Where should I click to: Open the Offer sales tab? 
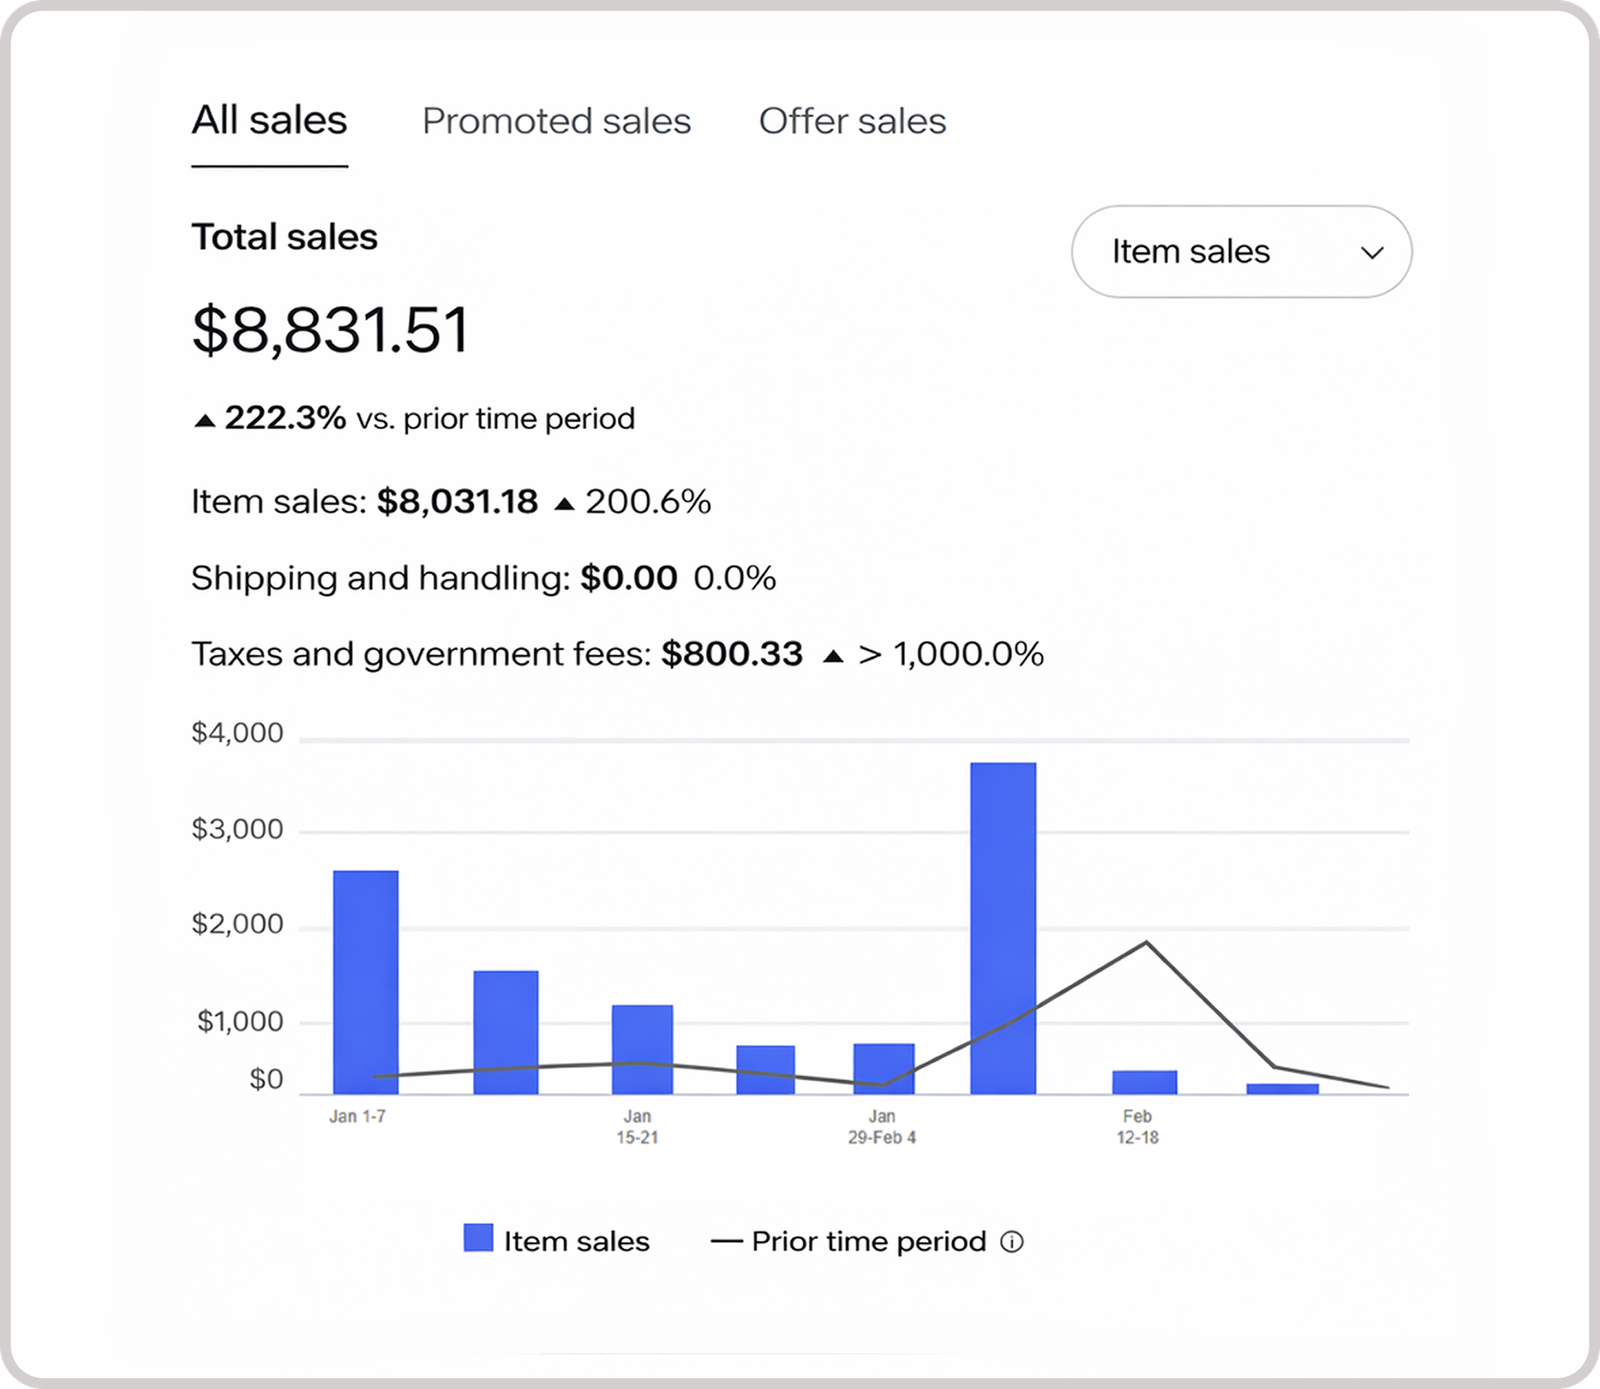pos(852,121)
